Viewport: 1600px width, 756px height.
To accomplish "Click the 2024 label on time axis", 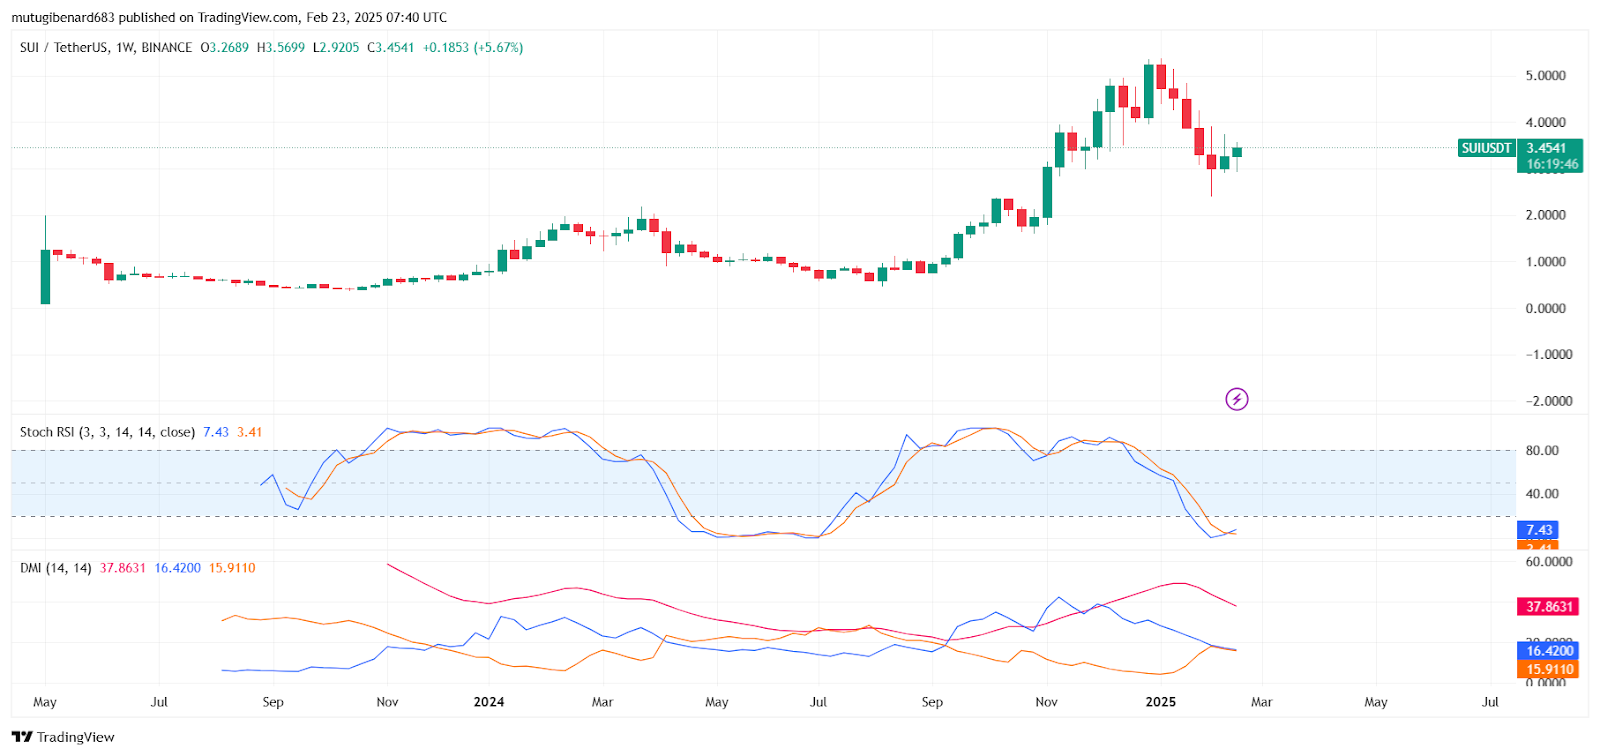I will tap(489, 702).
